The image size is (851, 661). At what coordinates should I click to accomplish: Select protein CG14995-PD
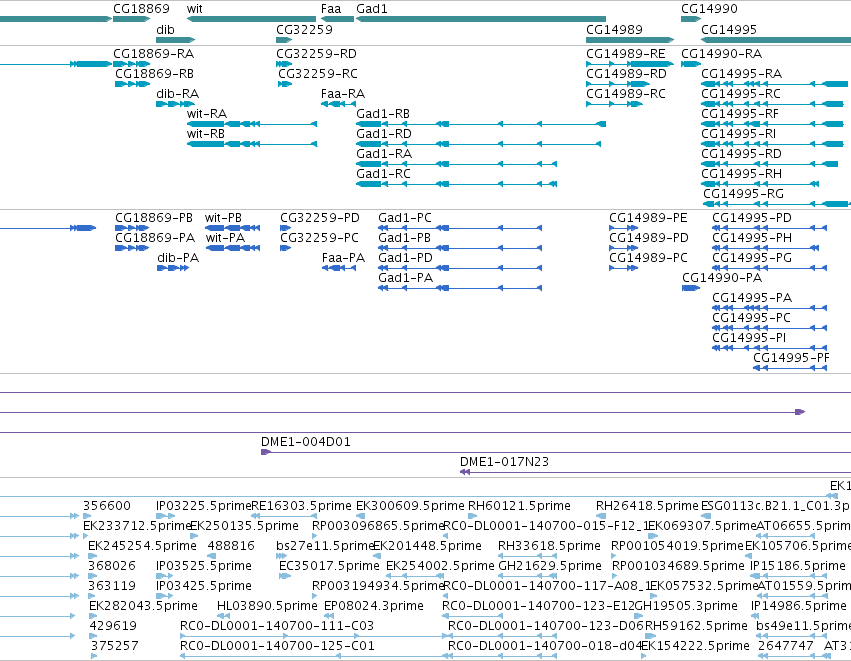[752, 218]
